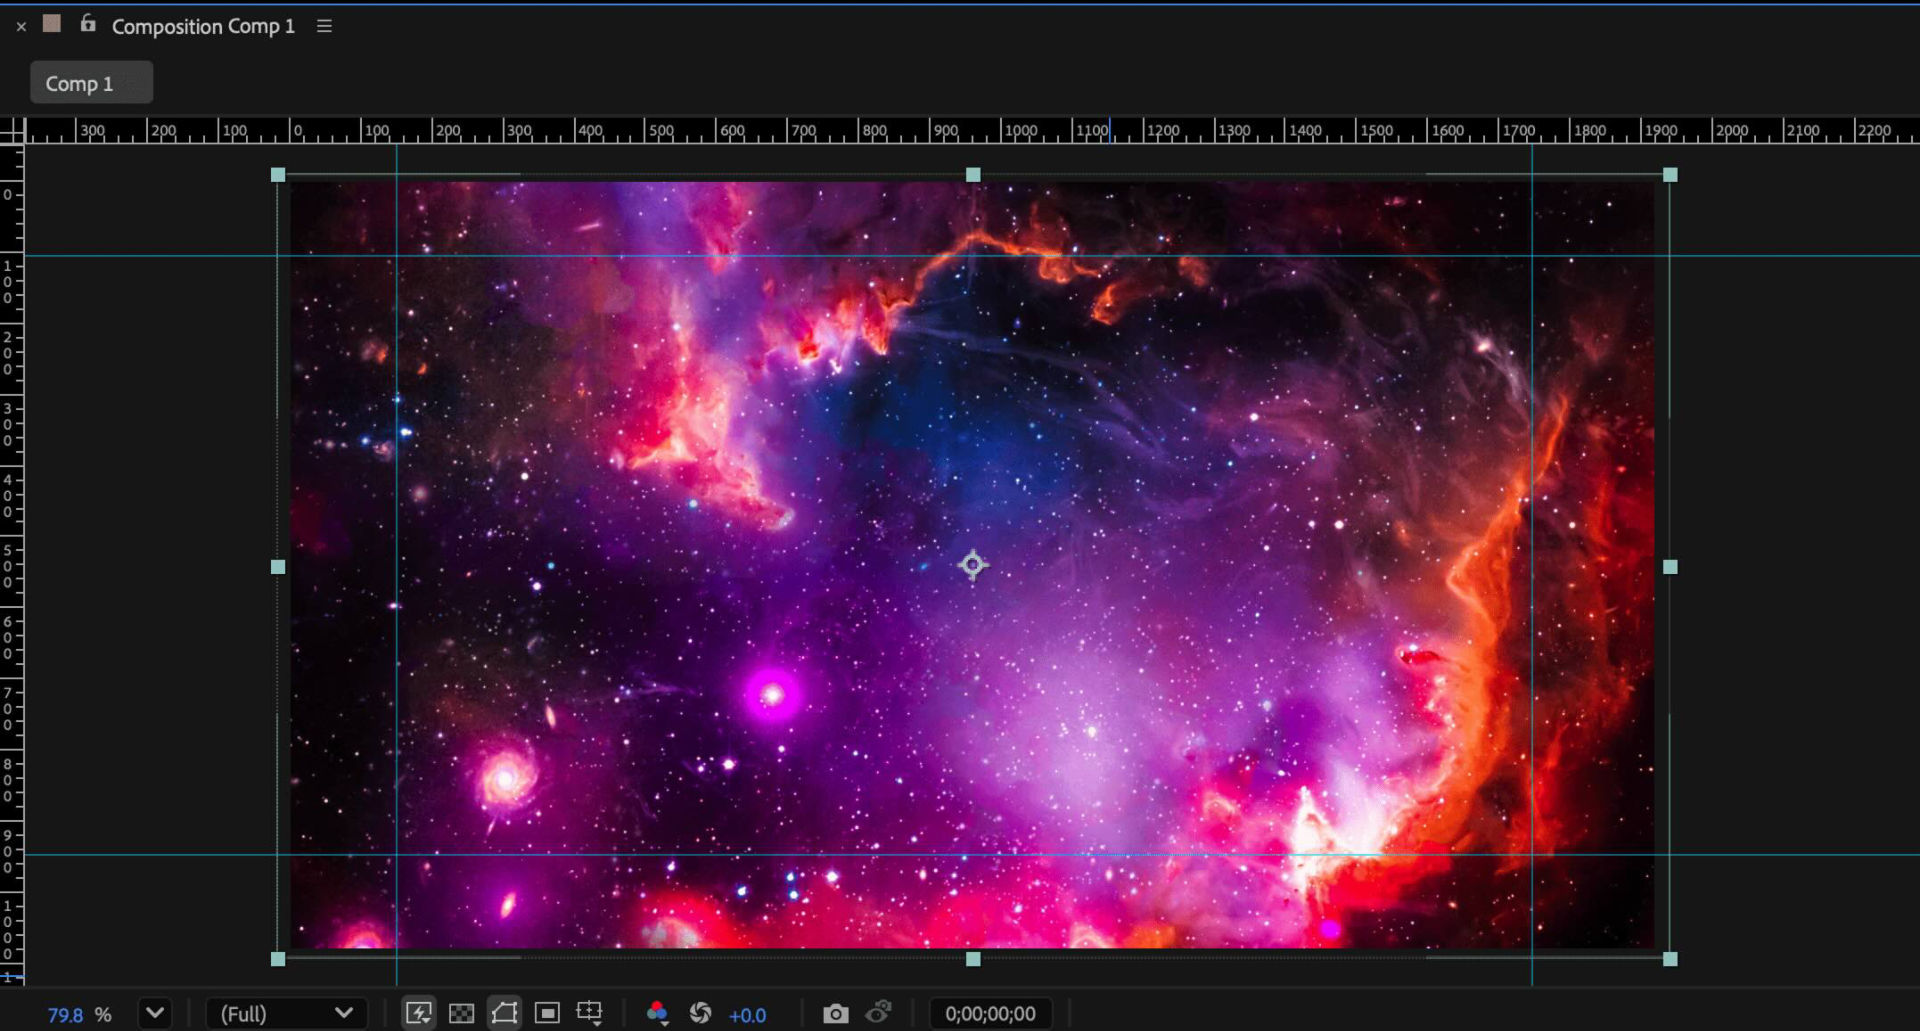Toggle mask and shape path visibility
The width and height of the screenshot is (1920, 1031).
[x=504, y=1014]
